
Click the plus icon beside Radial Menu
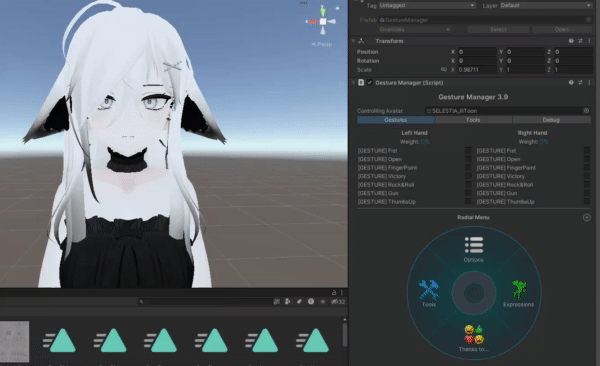coord(587,217)
